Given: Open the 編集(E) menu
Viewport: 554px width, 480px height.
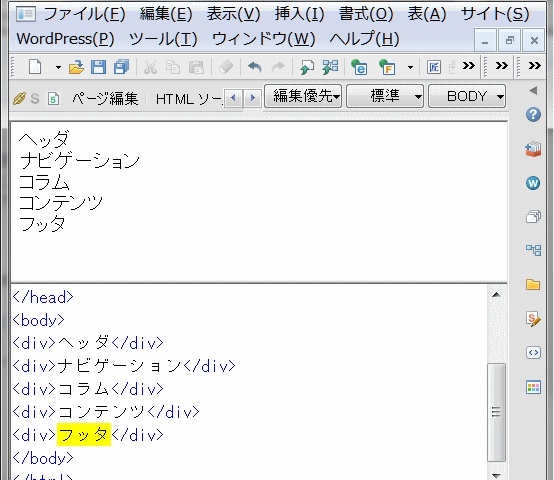Looking at the screenshot, I should [x=166, y=14].
